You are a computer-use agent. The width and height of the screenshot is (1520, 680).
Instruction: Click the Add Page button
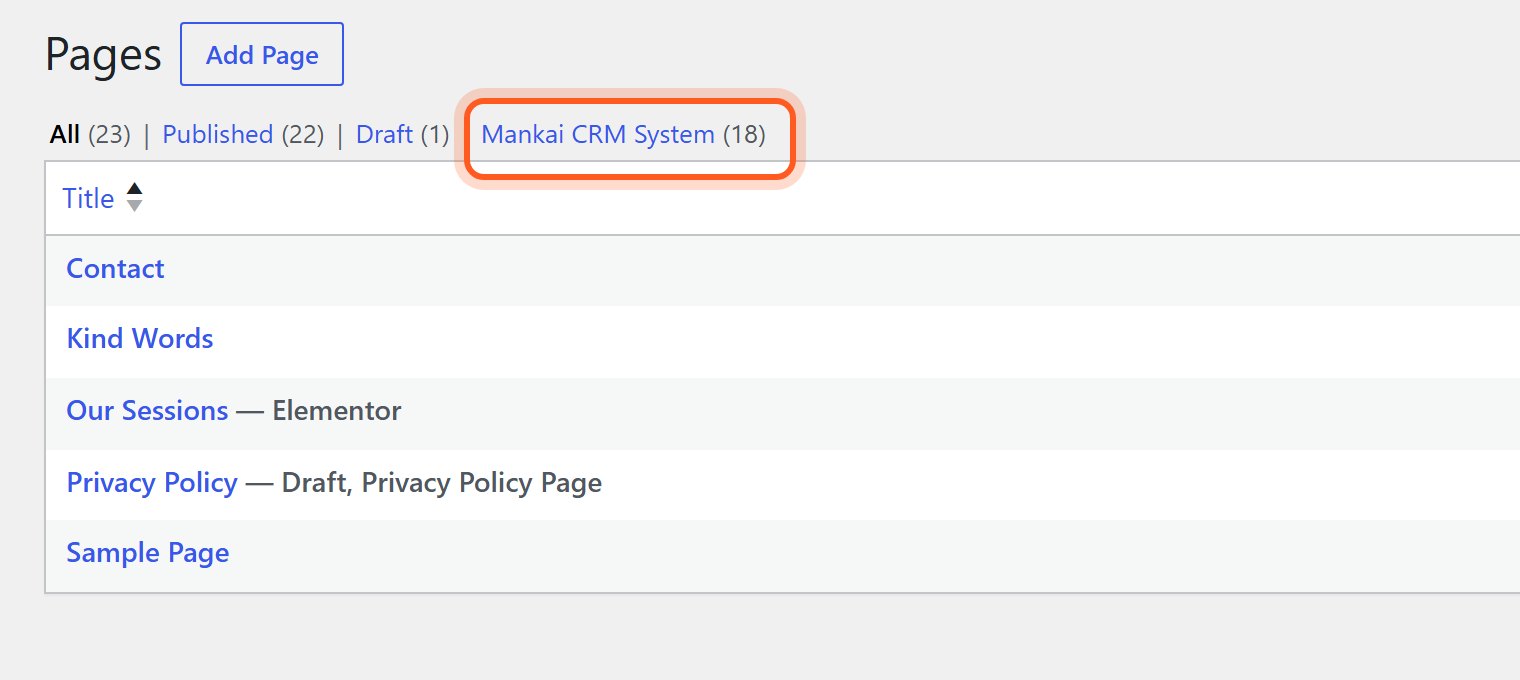(262, 54)
